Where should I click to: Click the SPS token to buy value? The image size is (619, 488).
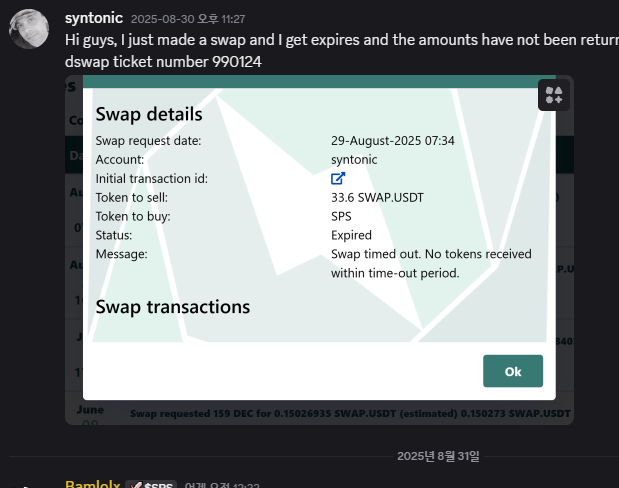[x=341, y=216]
